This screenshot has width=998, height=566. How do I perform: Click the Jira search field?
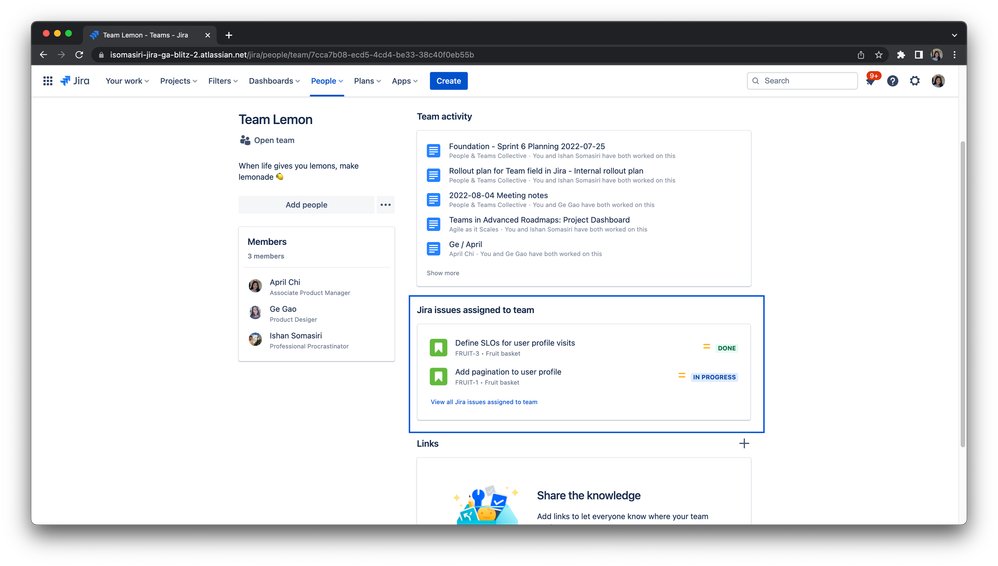802,81
